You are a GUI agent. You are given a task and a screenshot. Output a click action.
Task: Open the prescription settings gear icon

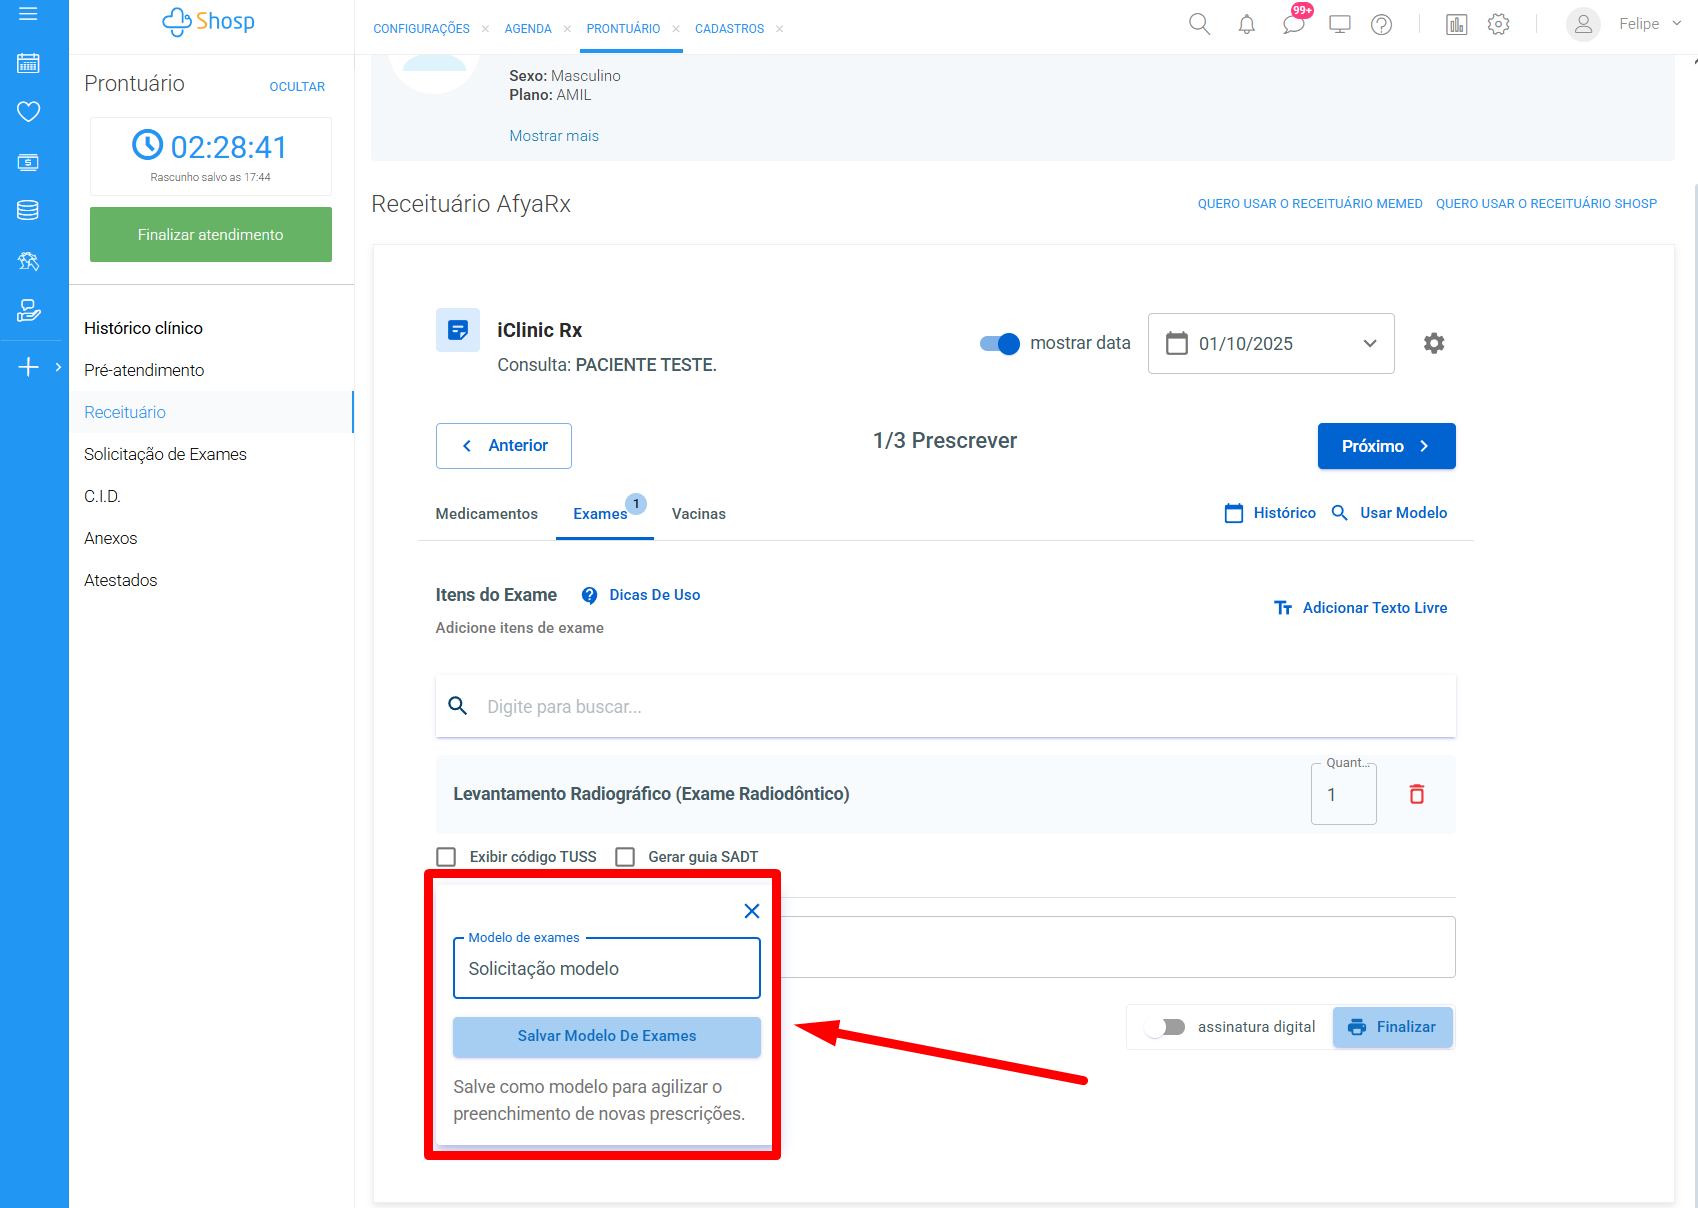pyautogui.click(x=1433, y=343)
